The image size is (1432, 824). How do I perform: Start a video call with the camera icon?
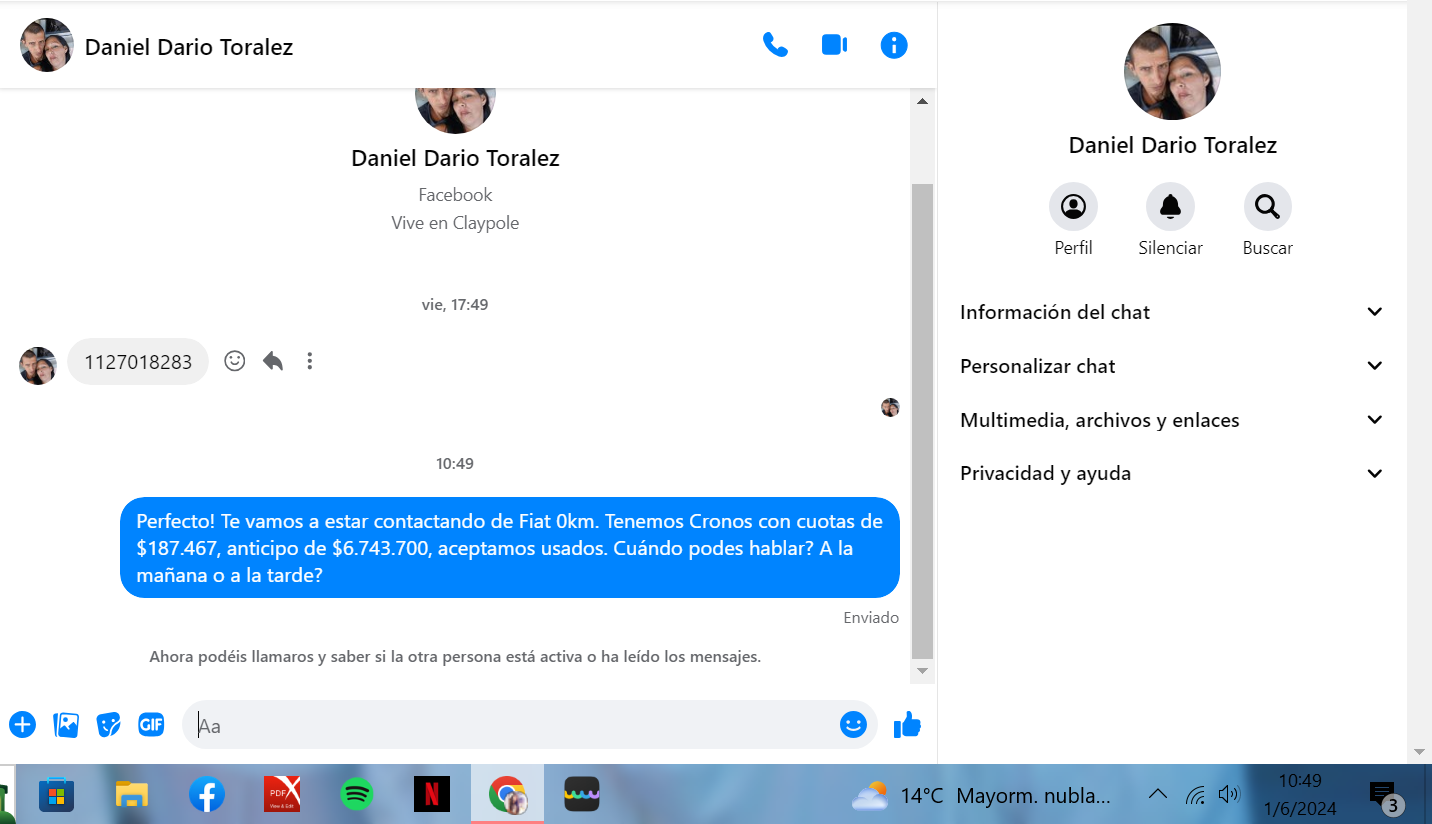coord(834,45)
